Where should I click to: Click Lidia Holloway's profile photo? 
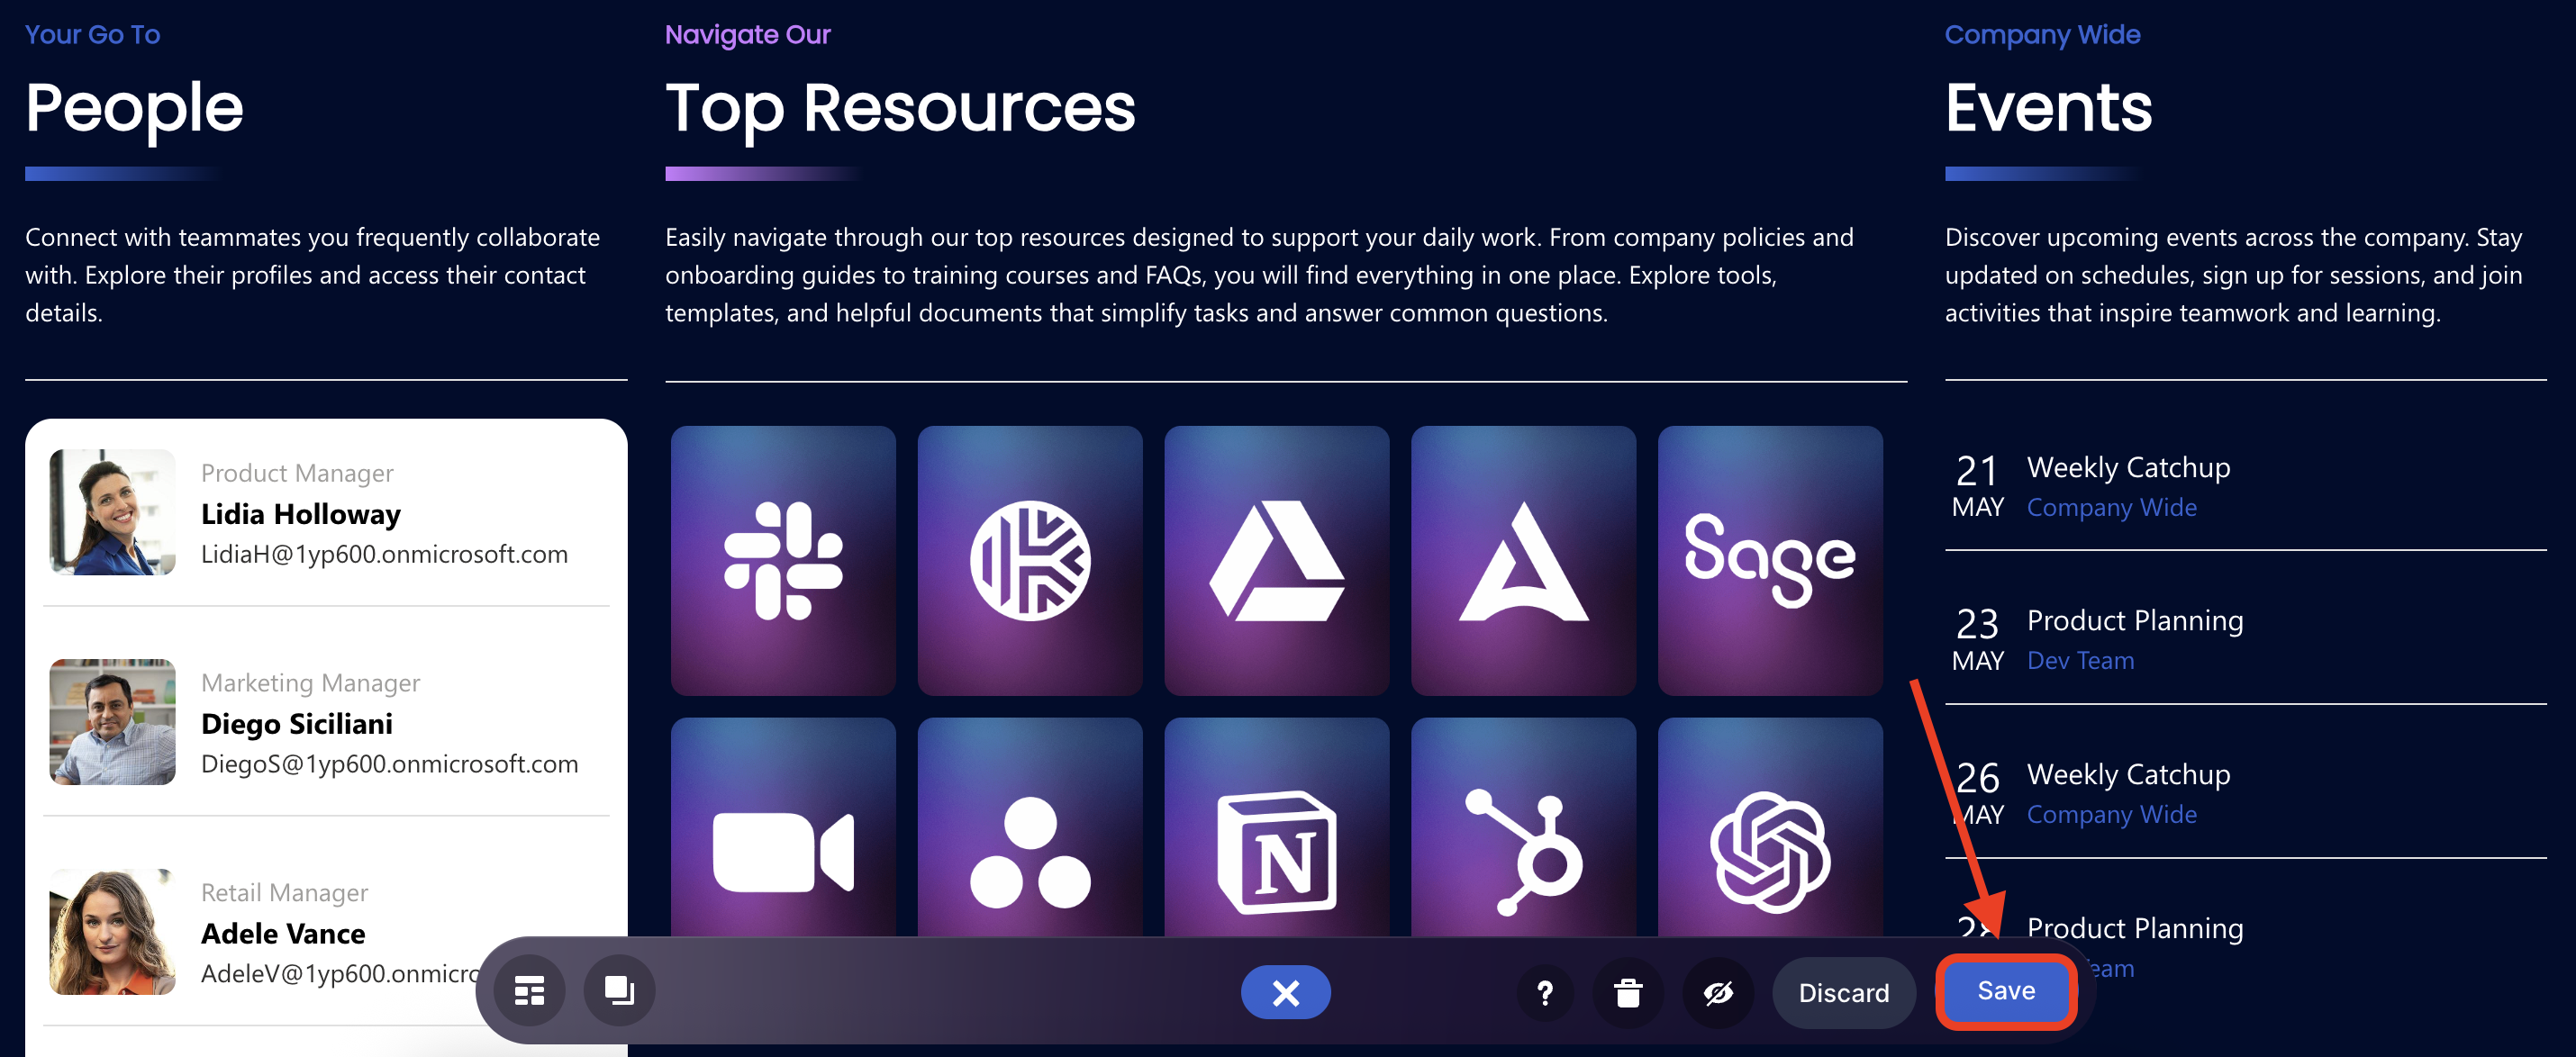coord(112,512)
